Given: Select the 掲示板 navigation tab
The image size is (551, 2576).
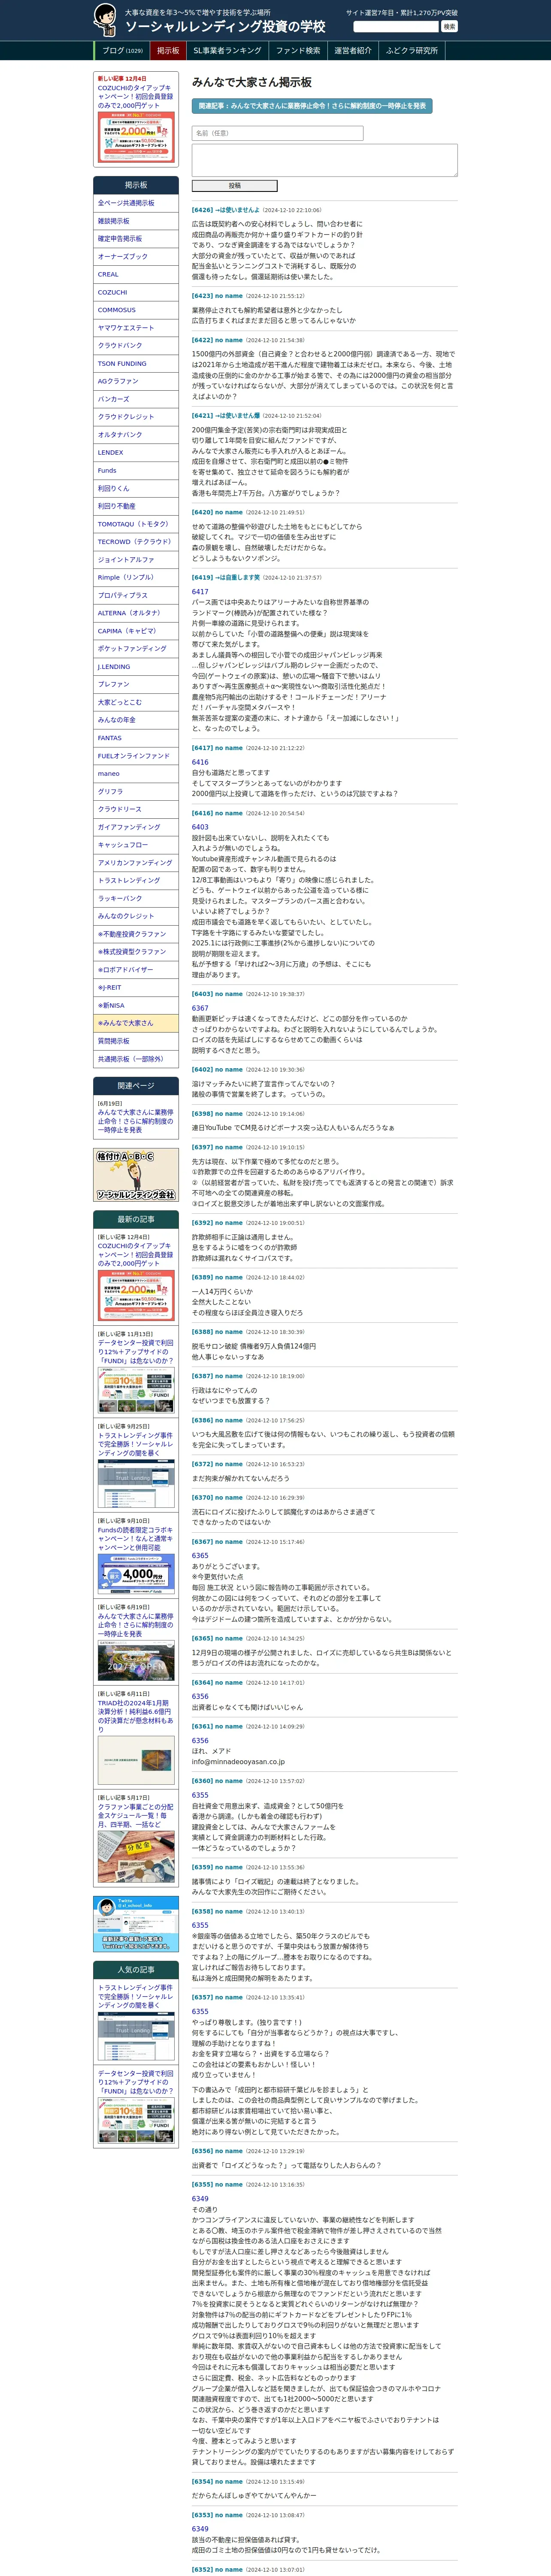Looking at the screenshot, I should pyautogui.click(x=168, y=51).
